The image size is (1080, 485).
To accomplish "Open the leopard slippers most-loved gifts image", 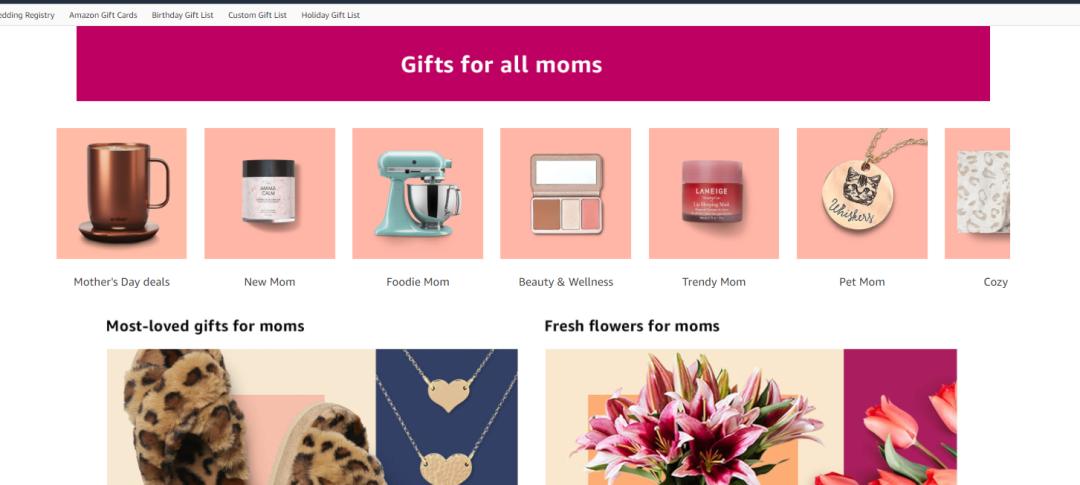I will [241, 417].
